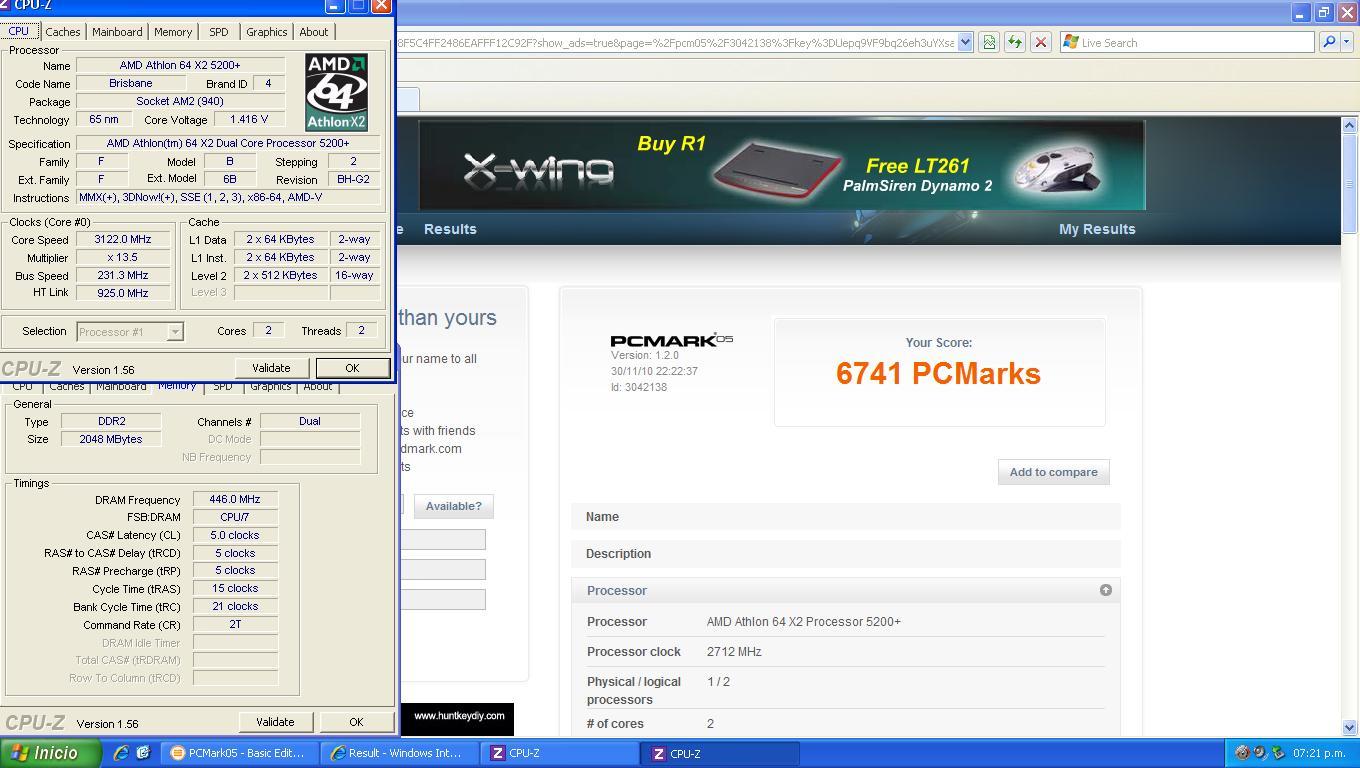Open the Results navigation link
Screen dimensions: 1360x768
click(450, 229)
